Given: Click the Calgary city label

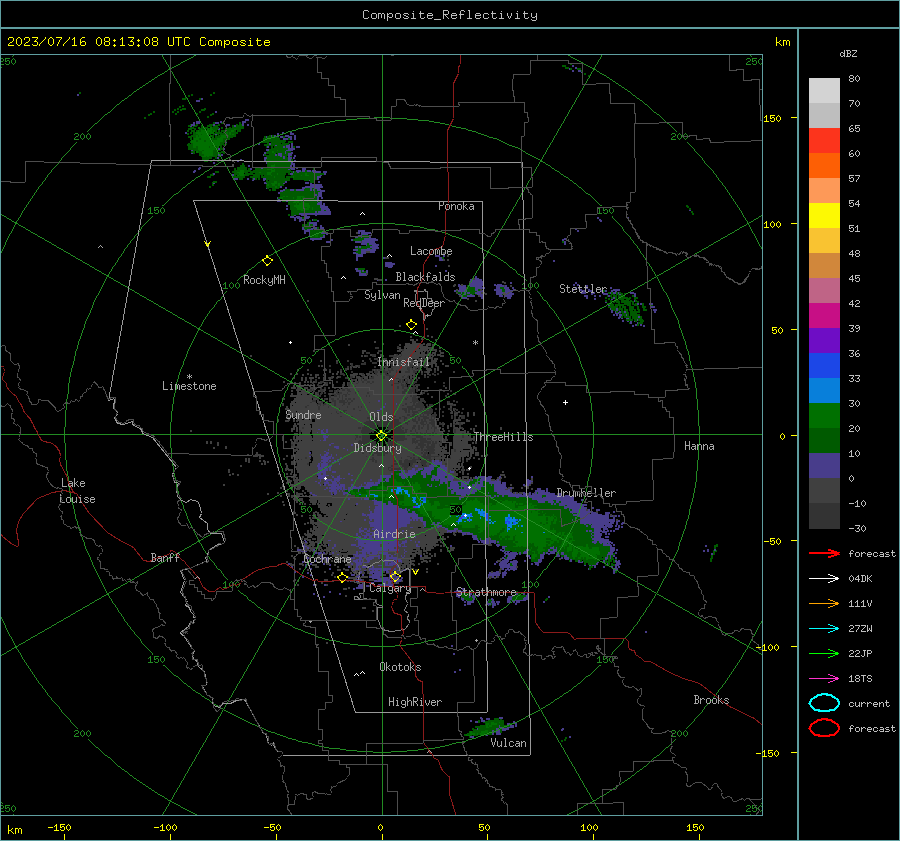Looking at the screenshot, I should coord(390,588).
